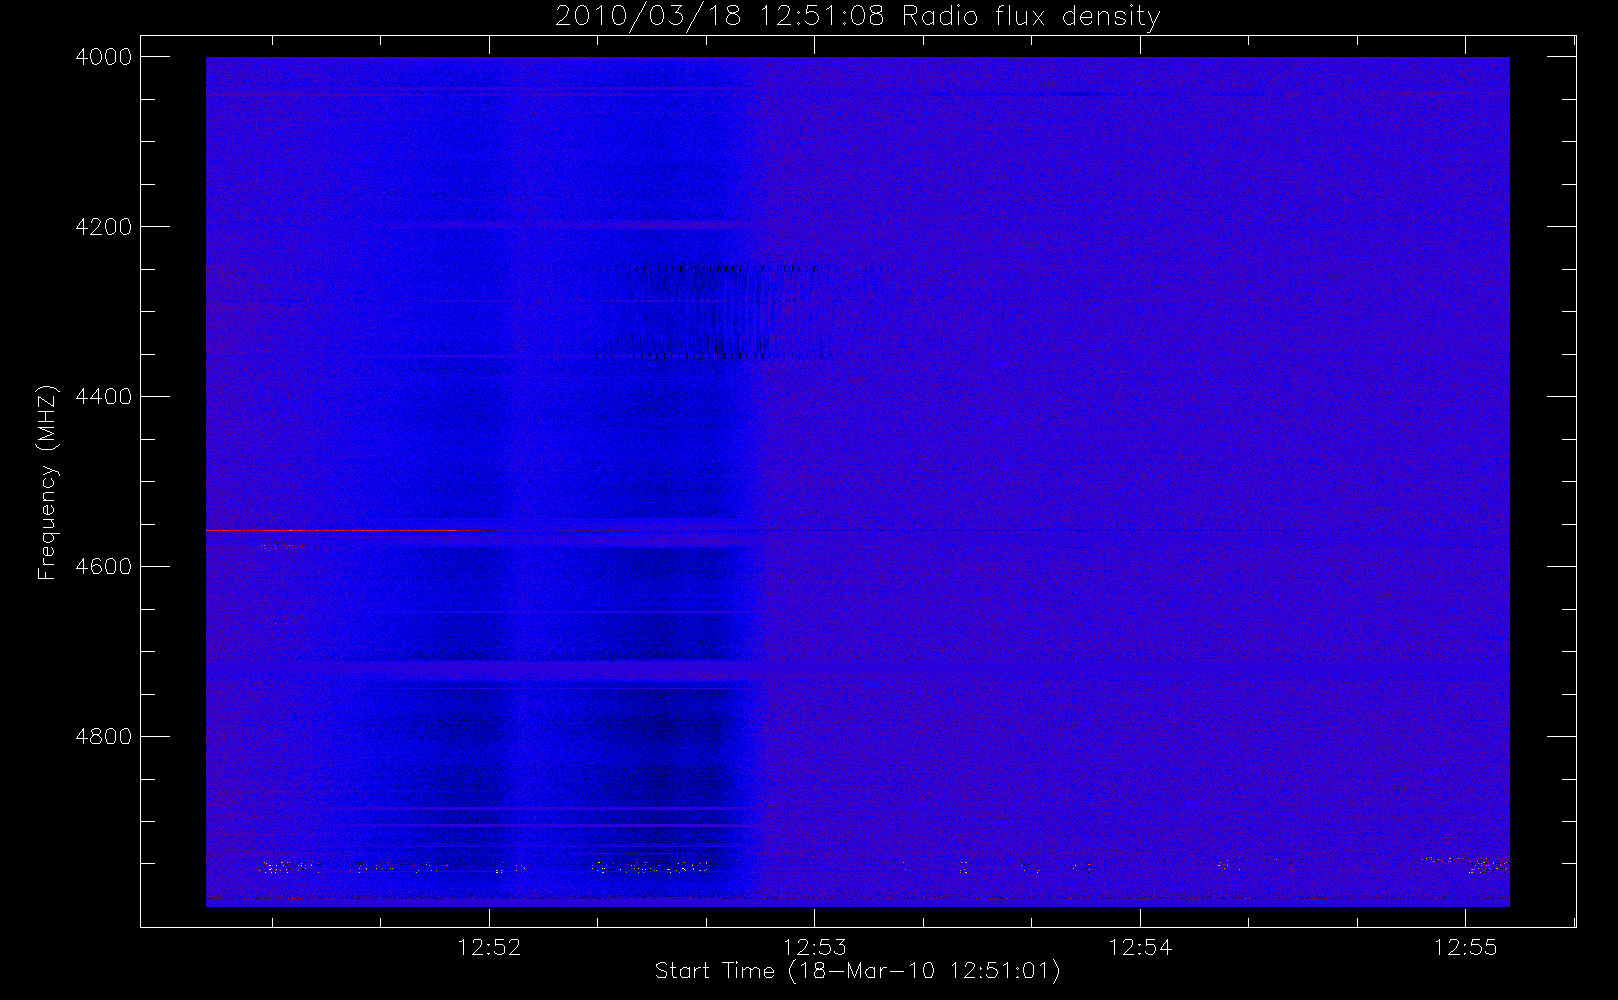This screenshot has height=1000, width=1618.
Task: Click the 12:54 time tick label
Action: [x=1140, y=947]
